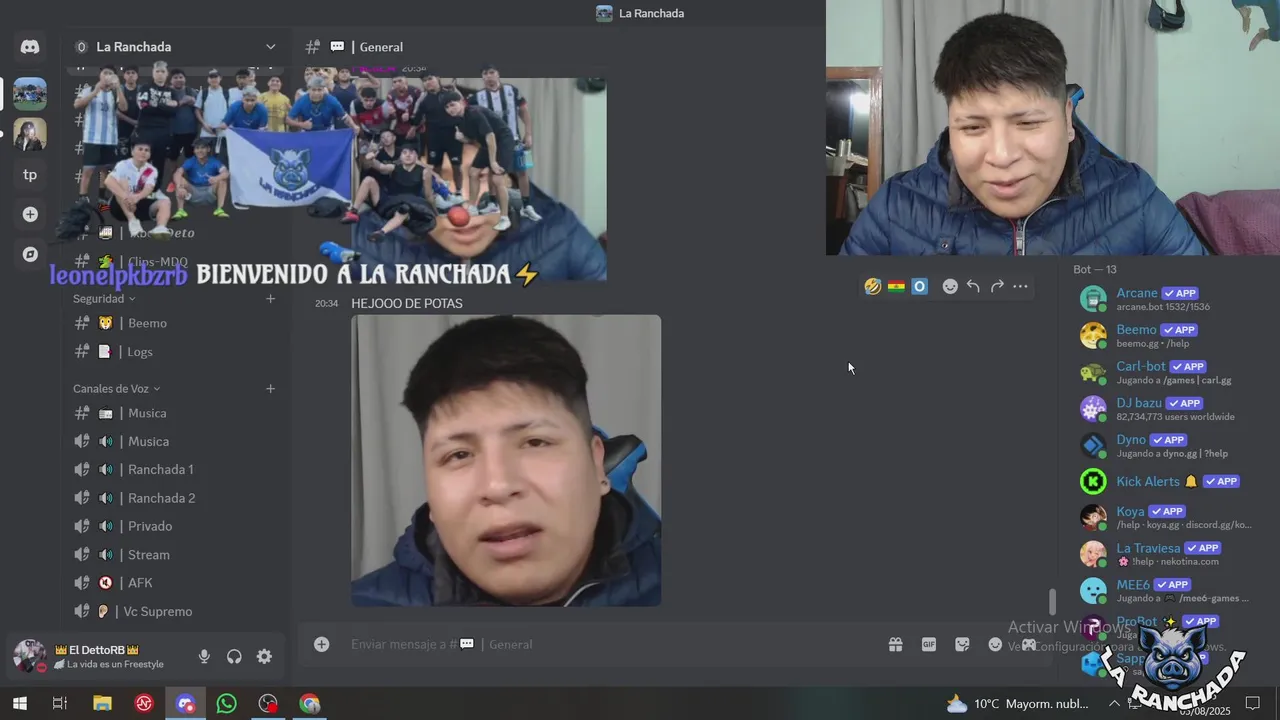Viewport: 1280px width, 720px height.
Task: Open User Settings gear icon
Action: point(264,657)
